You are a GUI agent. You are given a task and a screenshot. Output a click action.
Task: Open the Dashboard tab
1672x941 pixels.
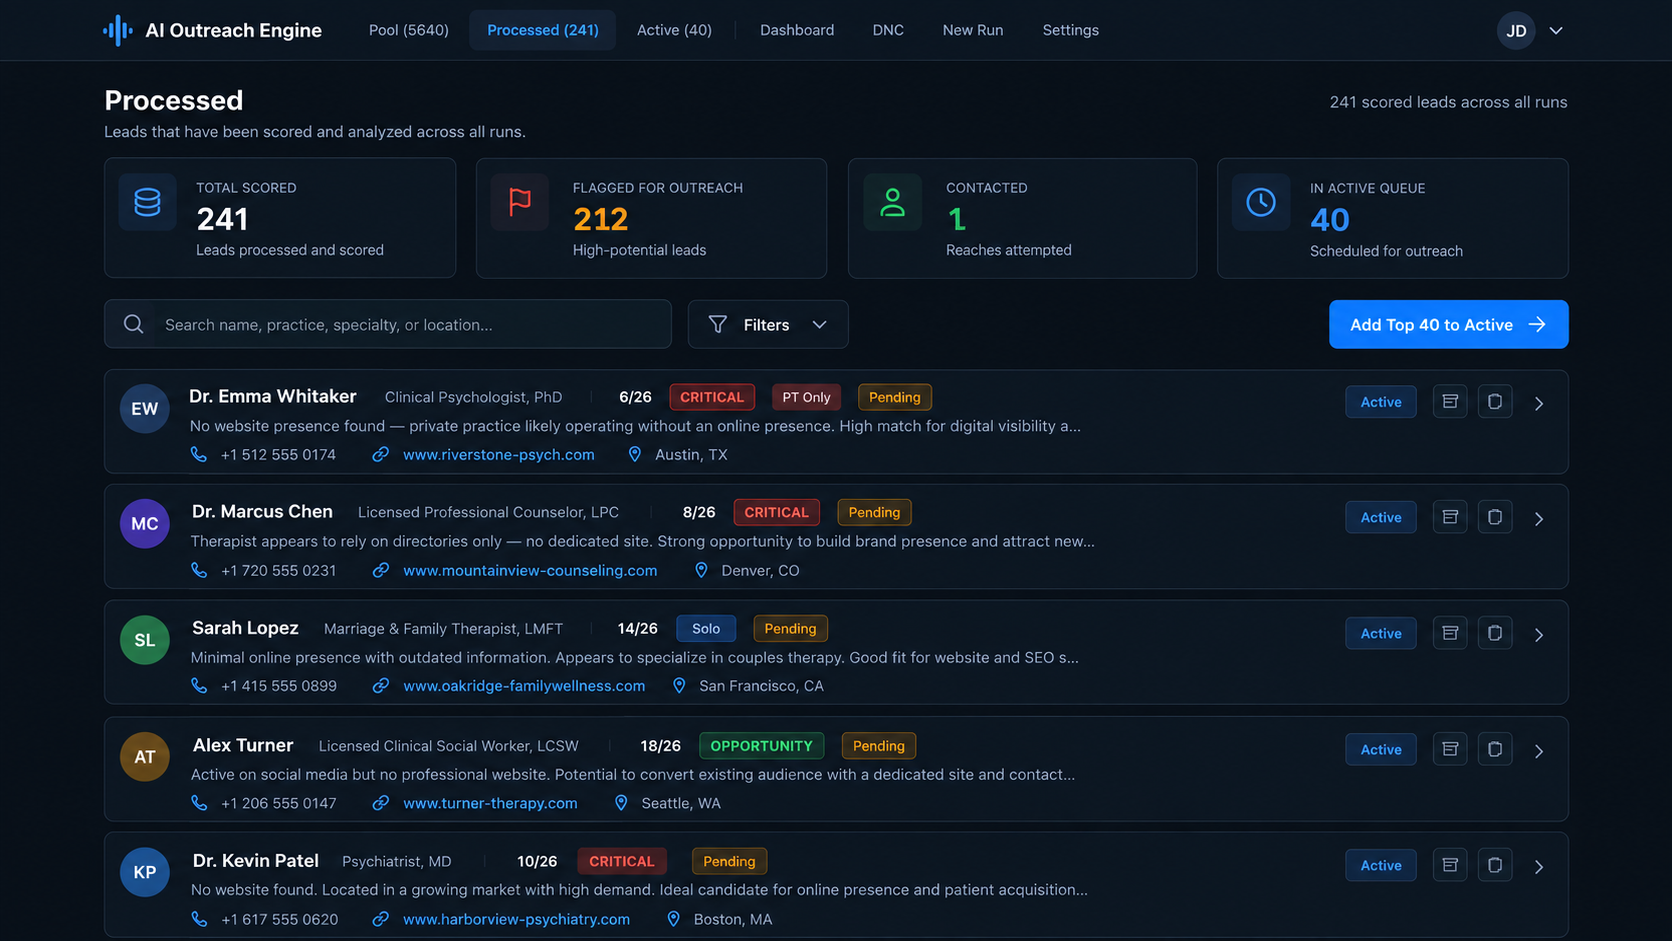[x=797, y=30]
